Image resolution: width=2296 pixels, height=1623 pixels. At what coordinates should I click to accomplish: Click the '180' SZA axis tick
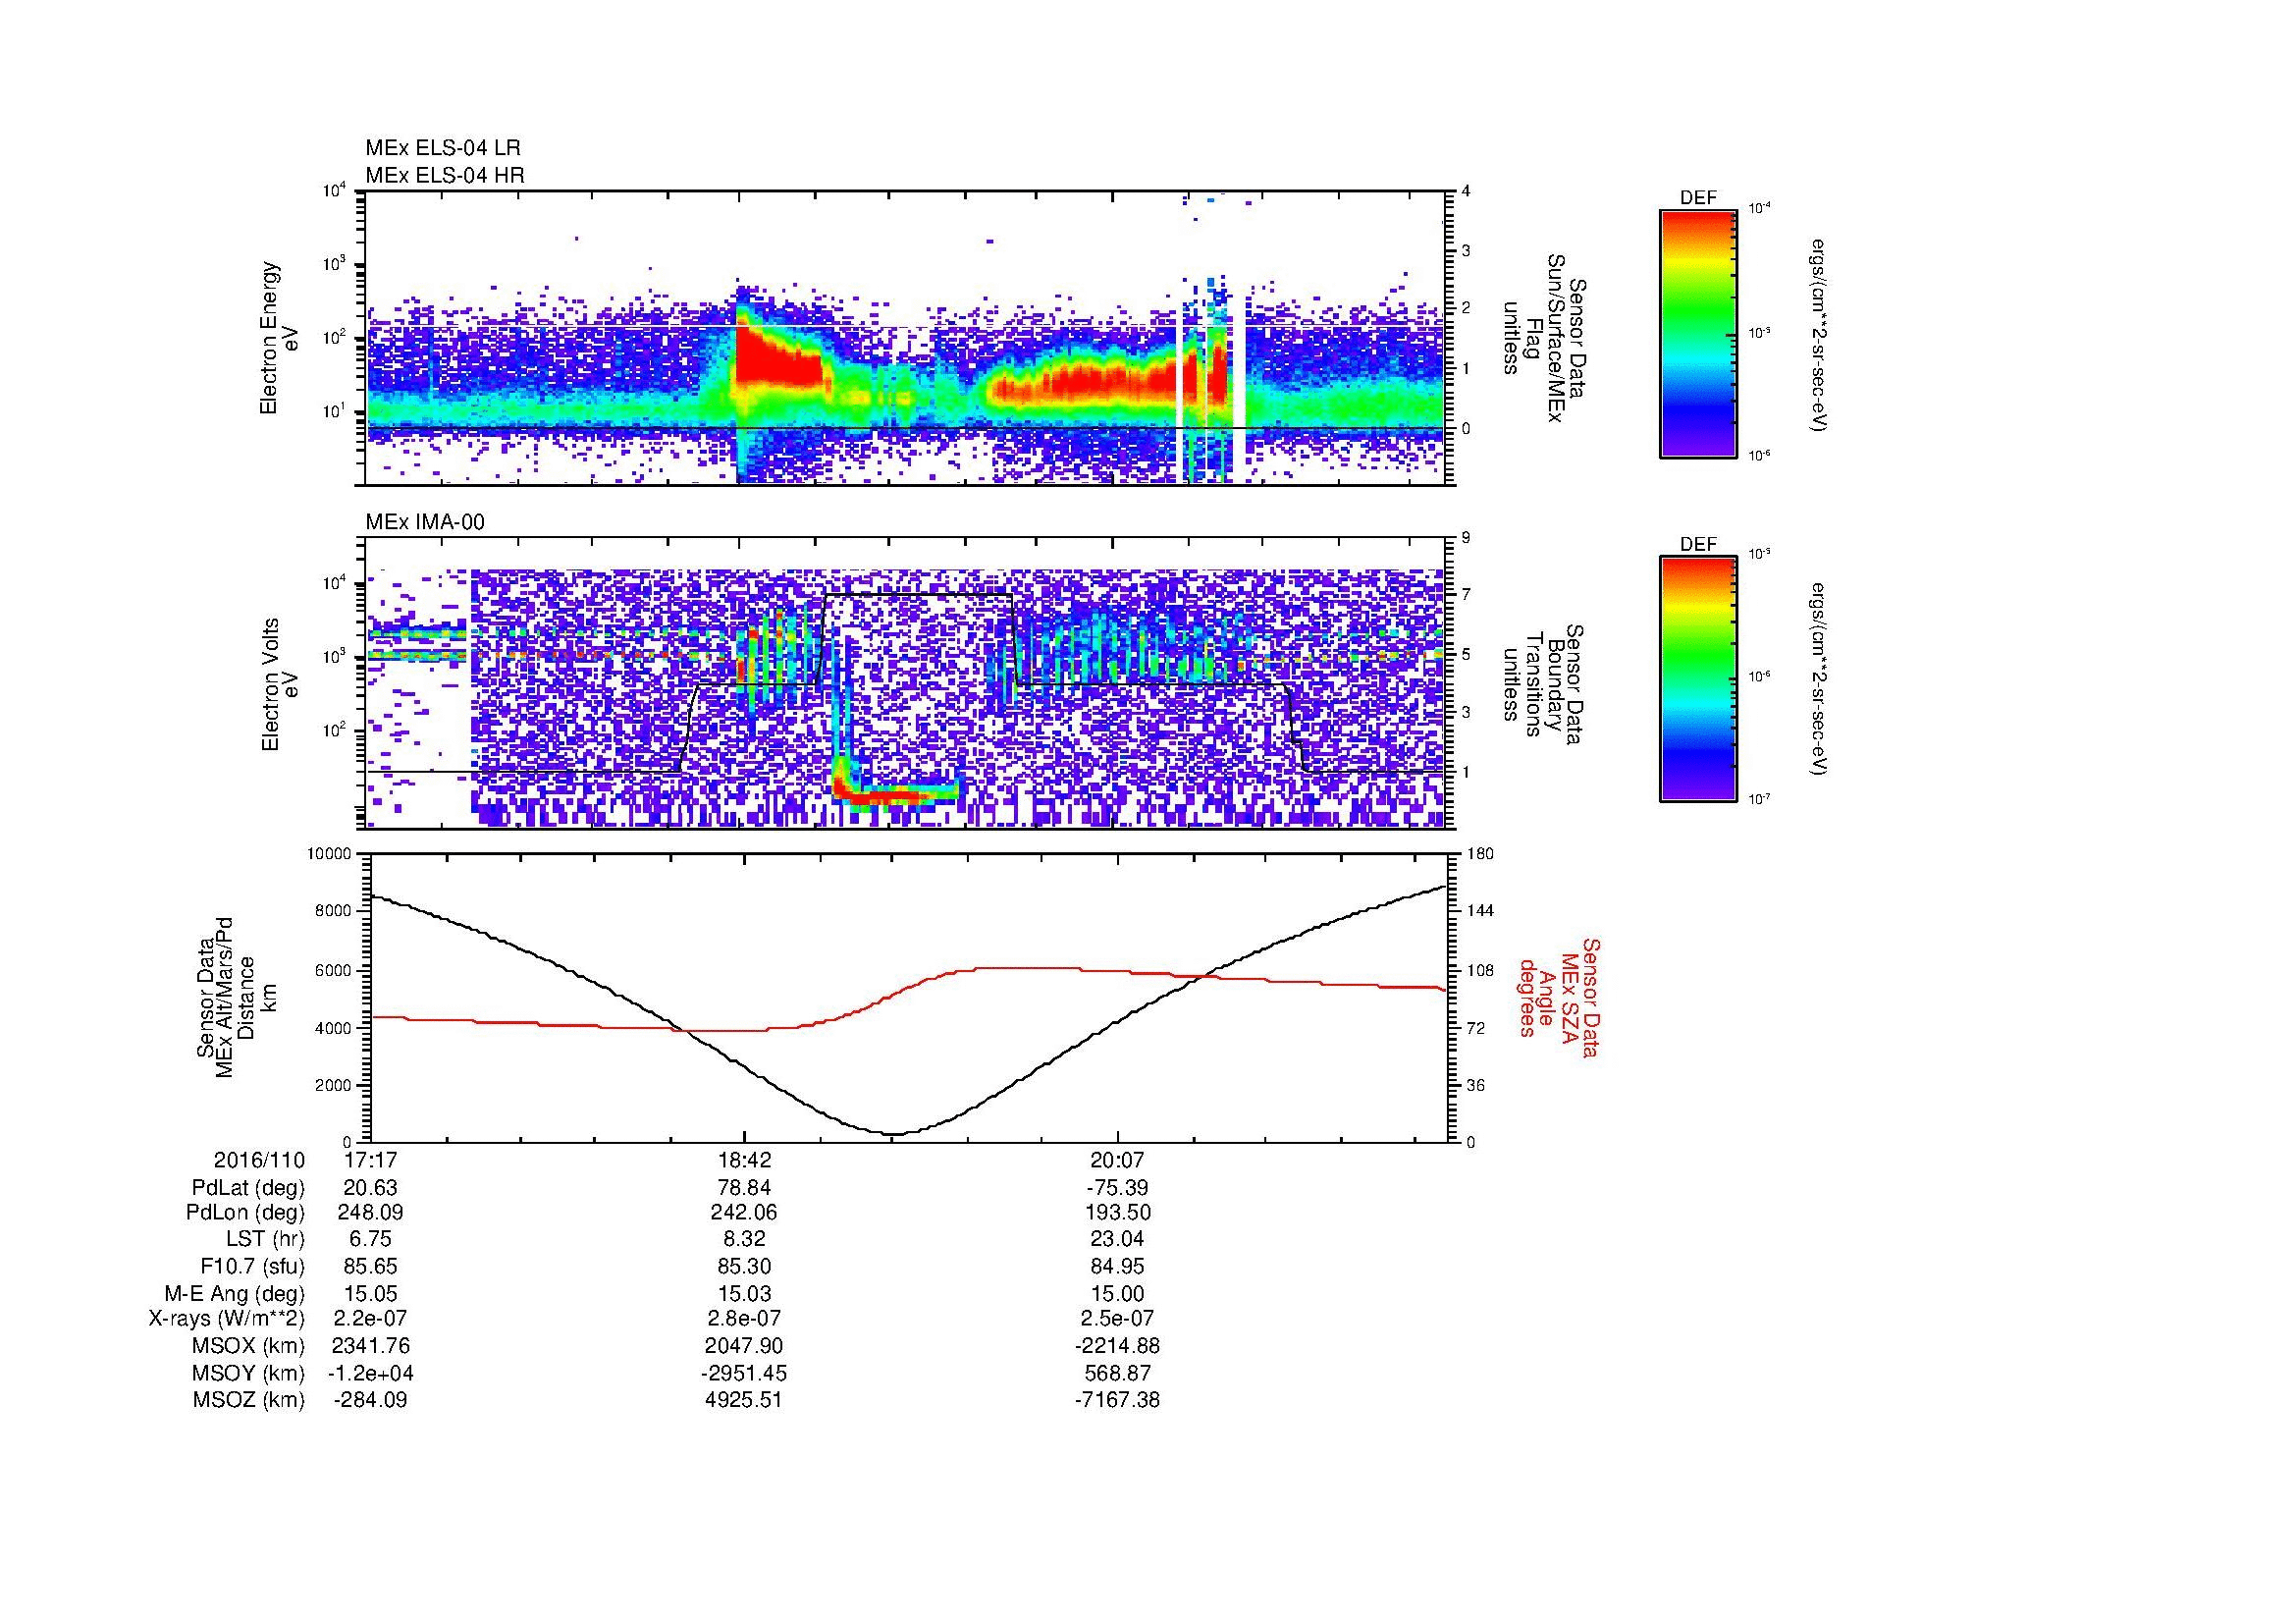click(x=1481, y=854)
